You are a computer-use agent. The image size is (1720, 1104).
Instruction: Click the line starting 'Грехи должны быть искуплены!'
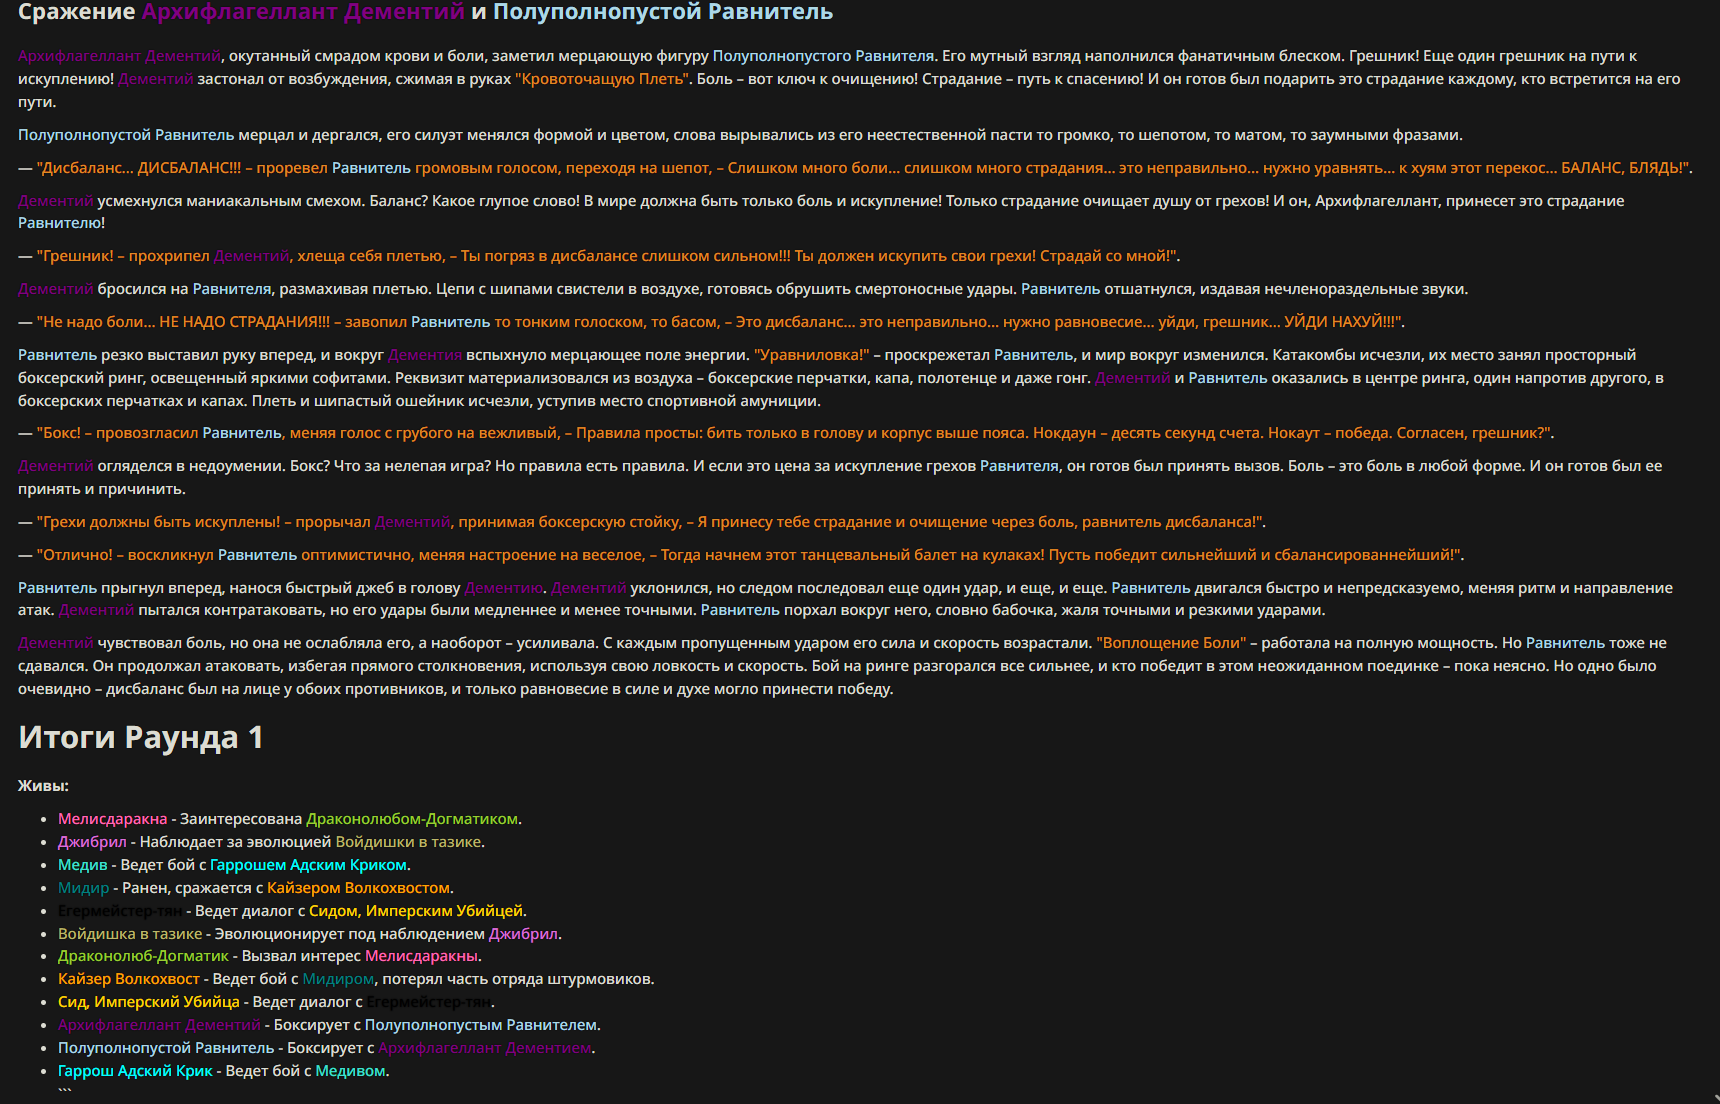(642, 522)
